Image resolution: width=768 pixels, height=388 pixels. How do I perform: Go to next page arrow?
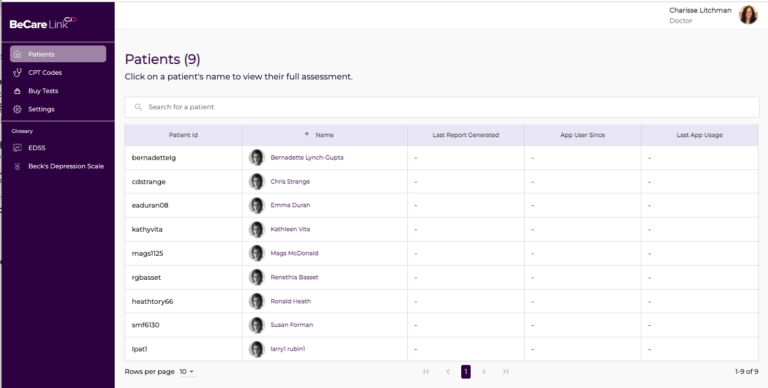click(x=484, y=371)
